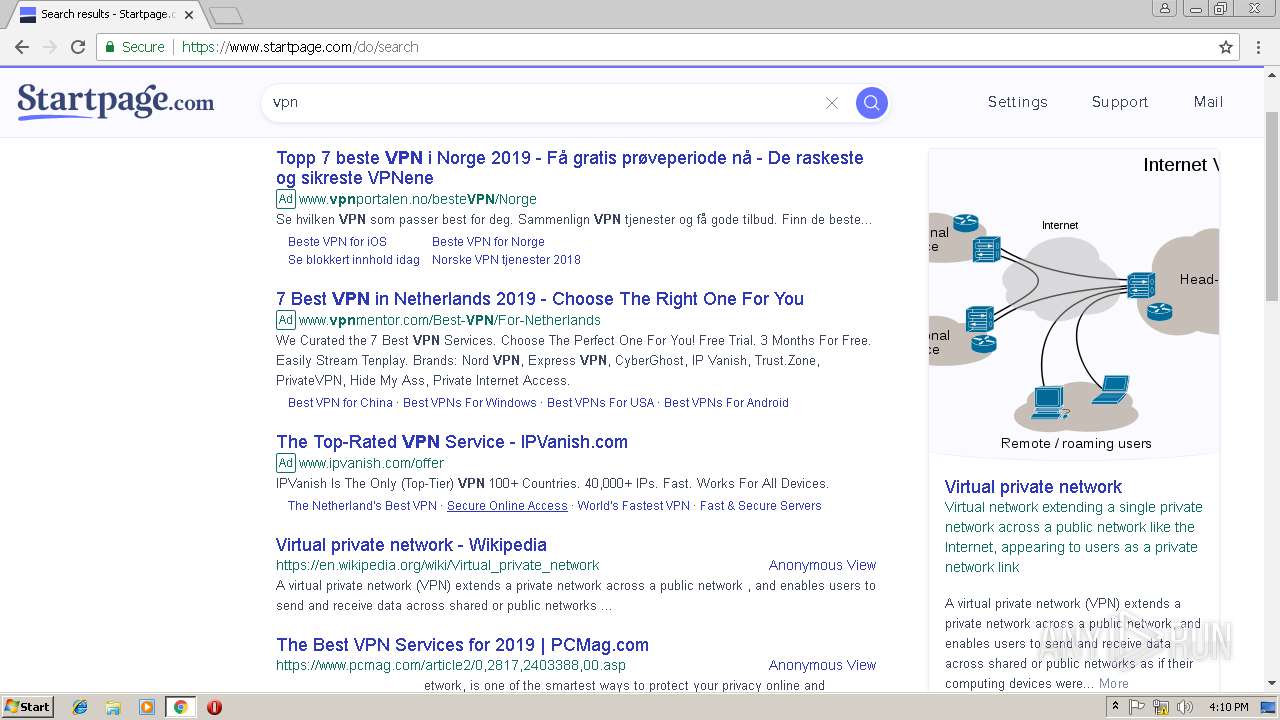
Task: Click Best VPNs For USA sitelink
Action: [600, 403]
